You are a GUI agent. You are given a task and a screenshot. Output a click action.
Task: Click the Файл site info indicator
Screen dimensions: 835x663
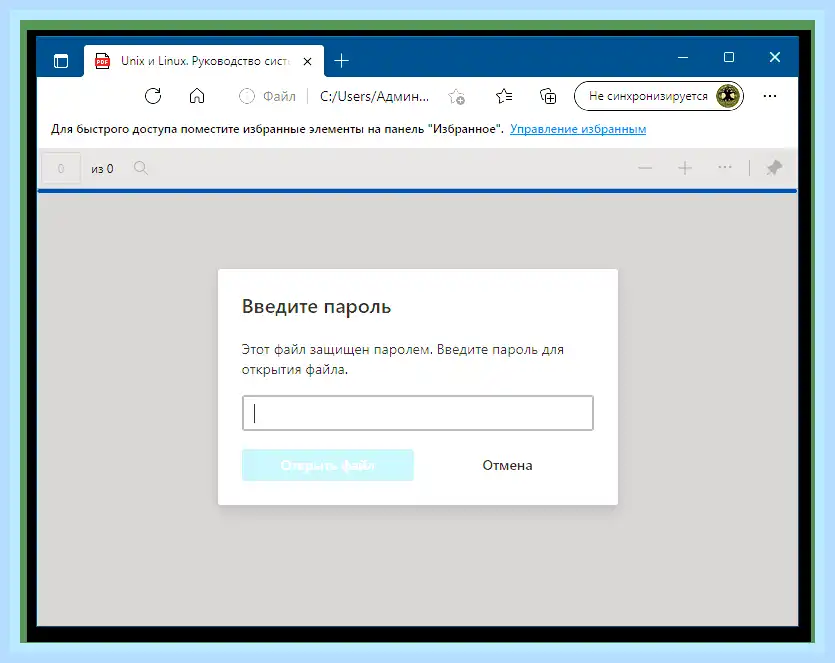tap(268, 96)
